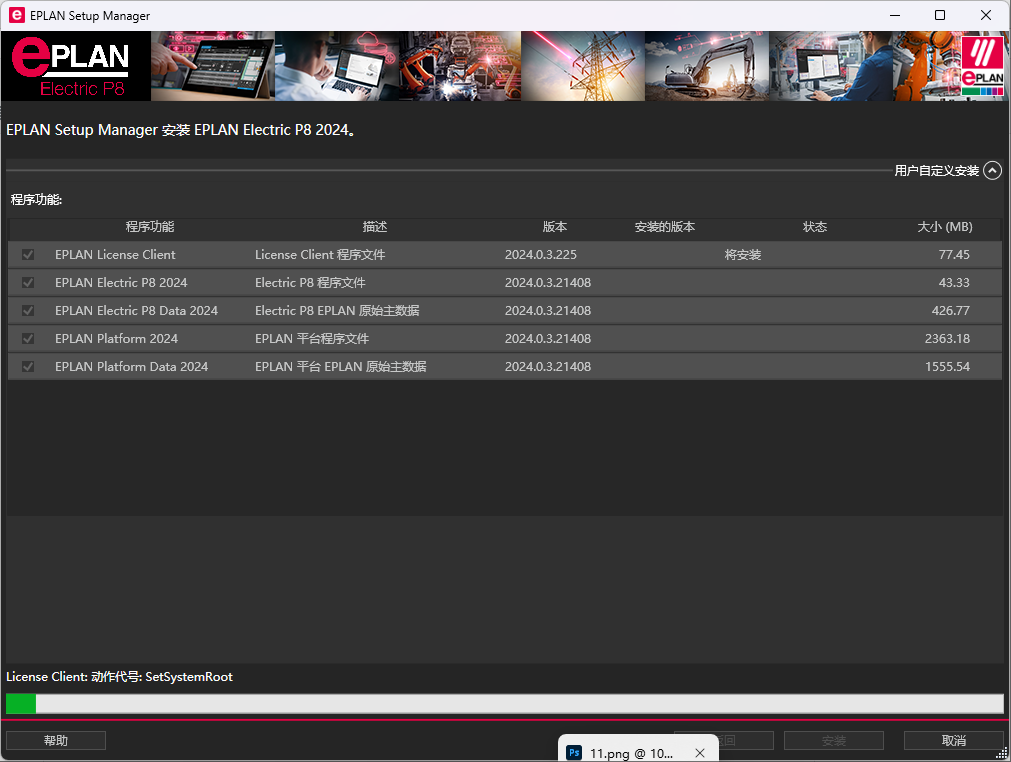Sort by the 大小 (MB) column header
Screen dimensions: 1011x762
pos(944,227)
